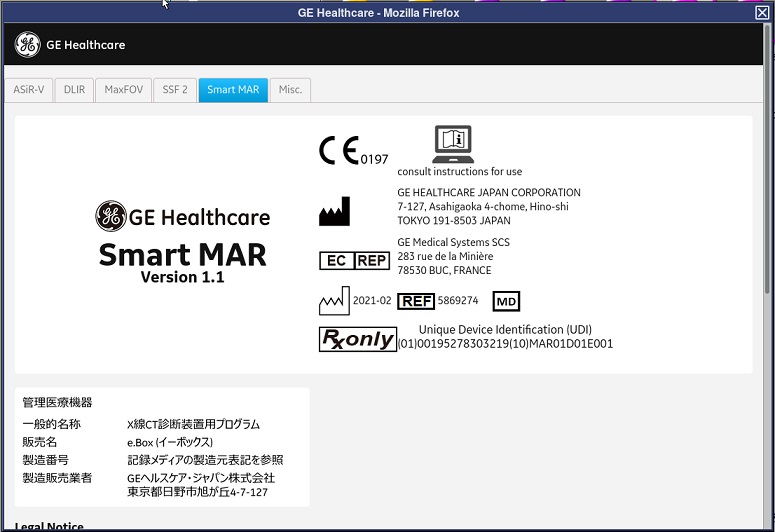Open the ASiR-V tab
The height and width of the screenshot is (532, 775).
pos(27,90)
